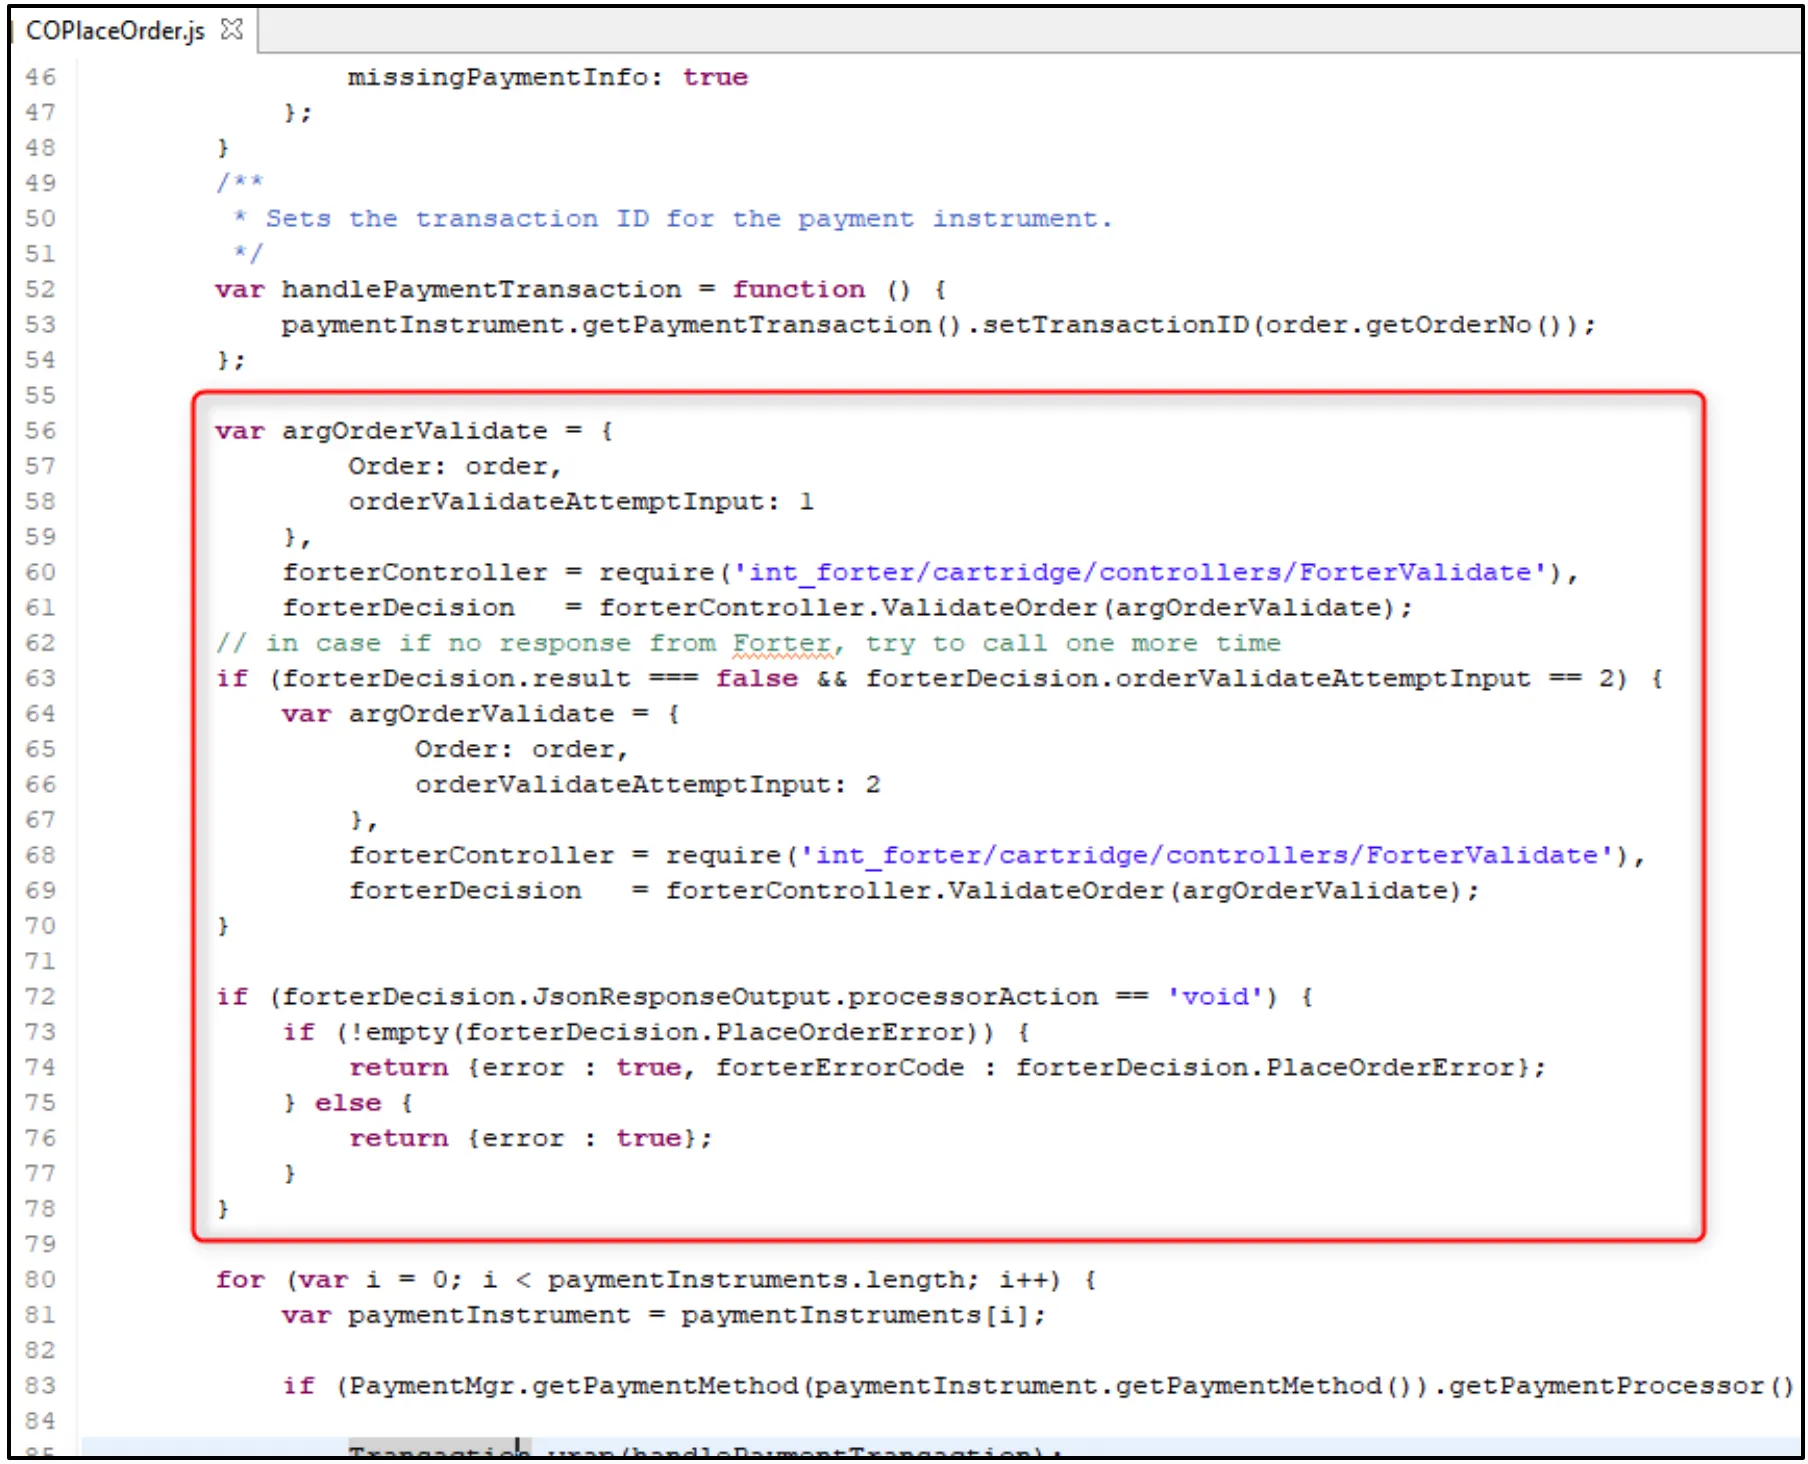The image size is (1808, 1464).
Task: Click comment 'Sets the transaction ID for the payment instrument.'
Action: pos(689,219)
